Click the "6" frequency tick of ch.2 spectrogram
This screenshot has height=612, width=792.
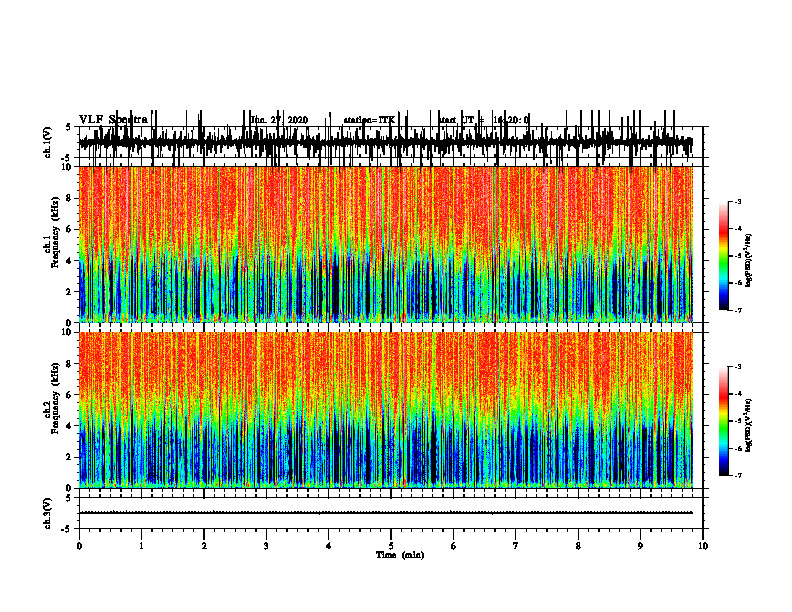point(70,395)
